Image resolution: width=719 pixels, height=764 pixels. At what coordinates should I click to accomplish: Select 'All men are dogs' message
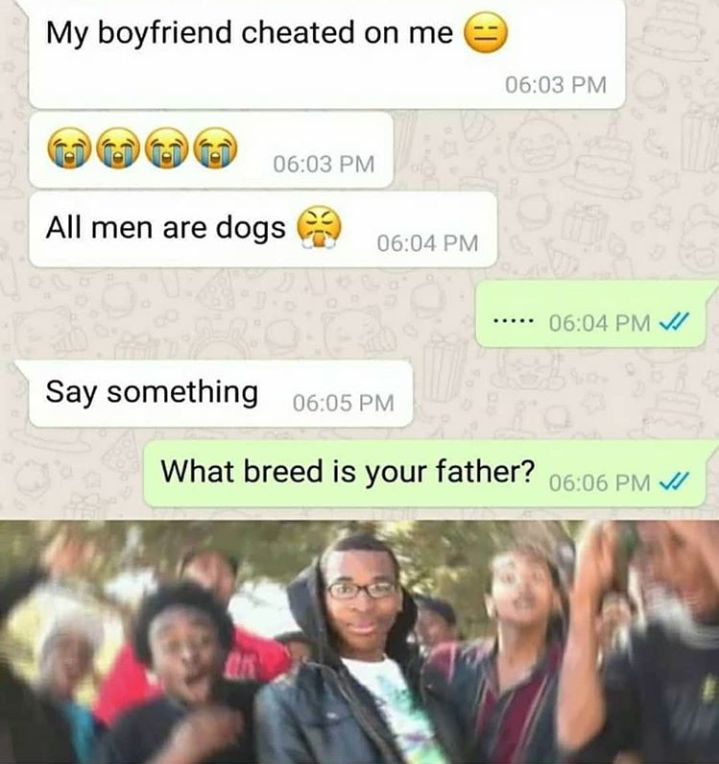click(x=263, y=229)
